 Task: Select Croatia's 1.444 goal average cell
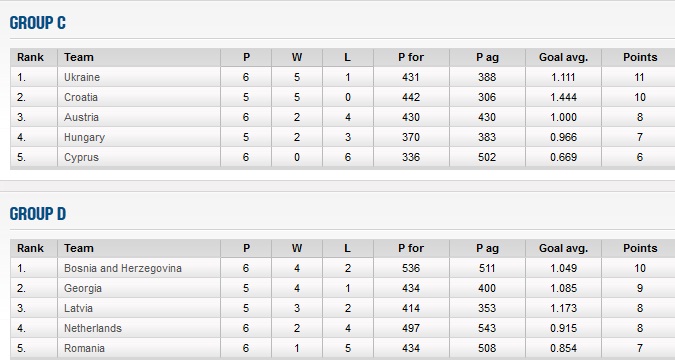pyautogui.click(x=563, y=97)
